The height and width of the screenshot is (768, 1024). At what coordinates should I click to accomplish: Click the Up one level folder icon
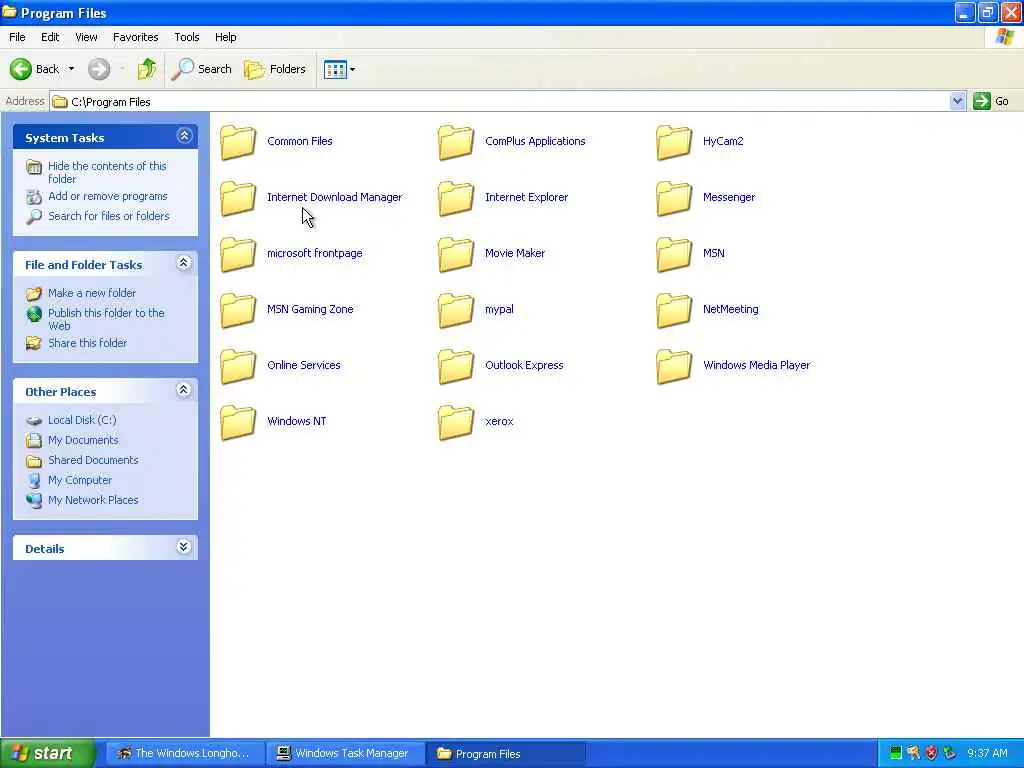(147, 69)
